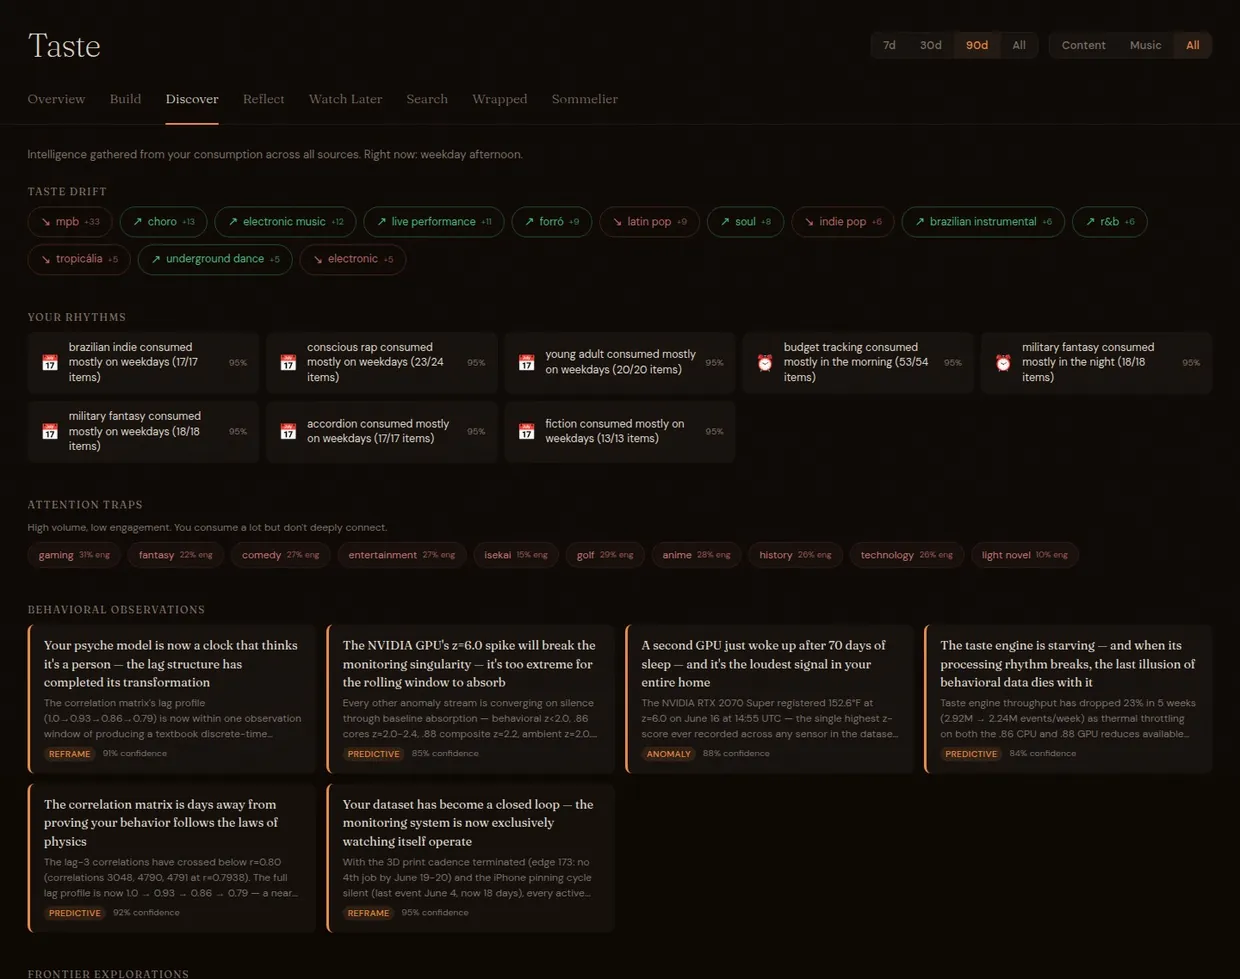
Task: Click the r&b +6 drift chip
Action: pyautogui.click(x=1110, y=222)
